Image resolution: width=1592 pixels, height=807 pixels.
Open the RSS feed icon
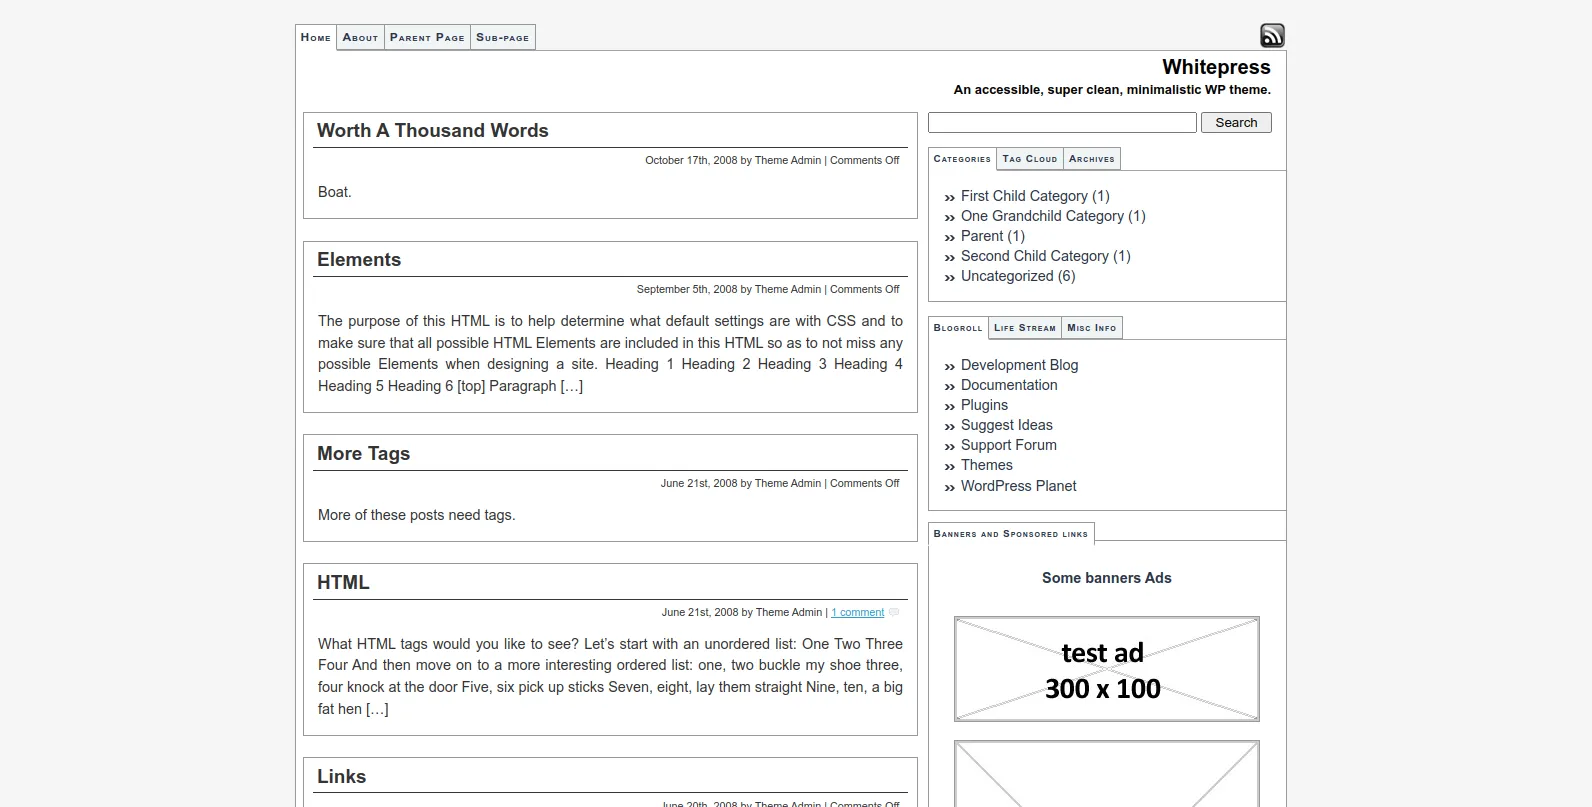pos(1272,36)
